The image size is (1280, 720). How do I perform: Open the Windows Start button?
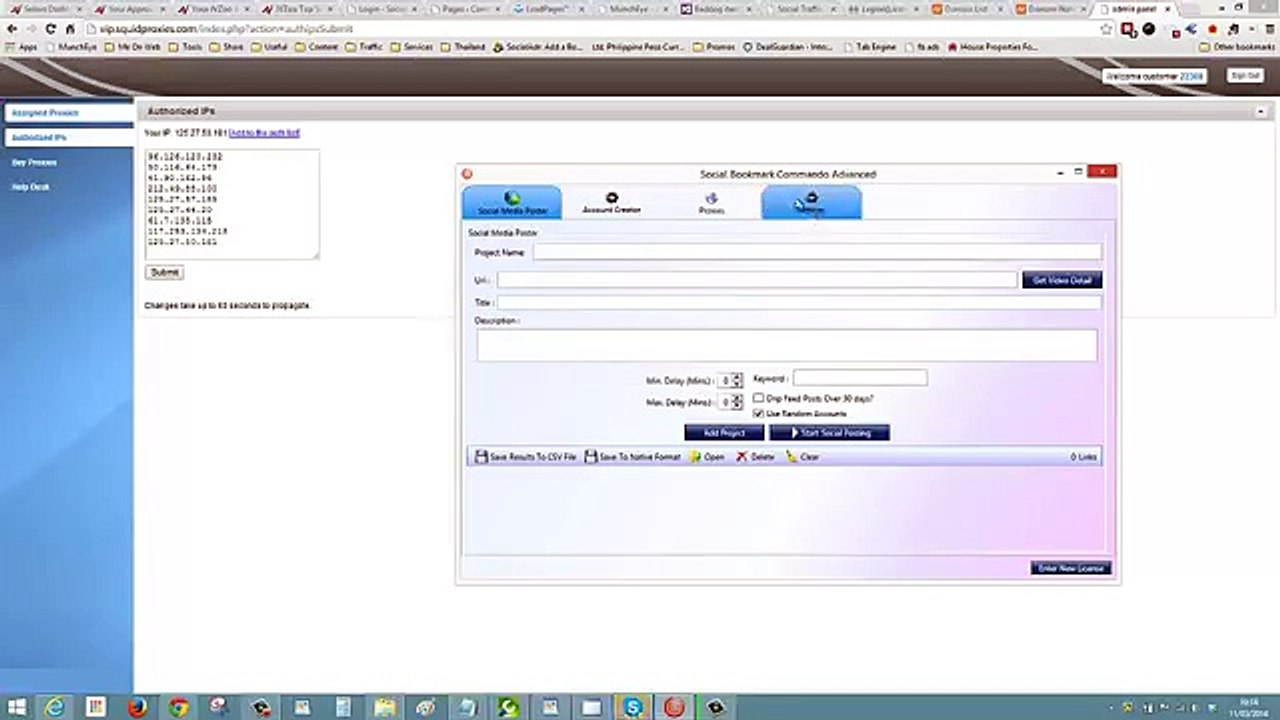point(17,707)
